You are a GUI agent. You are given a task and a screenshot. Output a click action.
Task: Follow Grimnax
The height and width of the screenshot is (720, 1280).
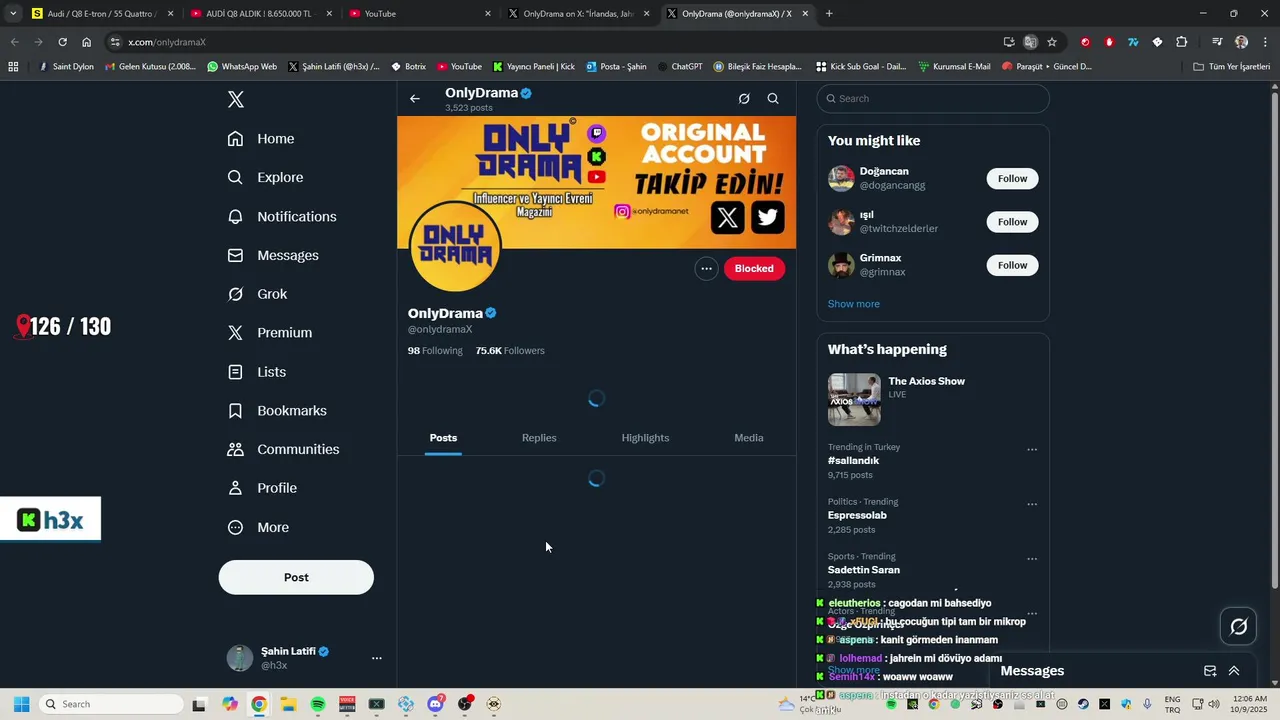tap(1012, 265)
